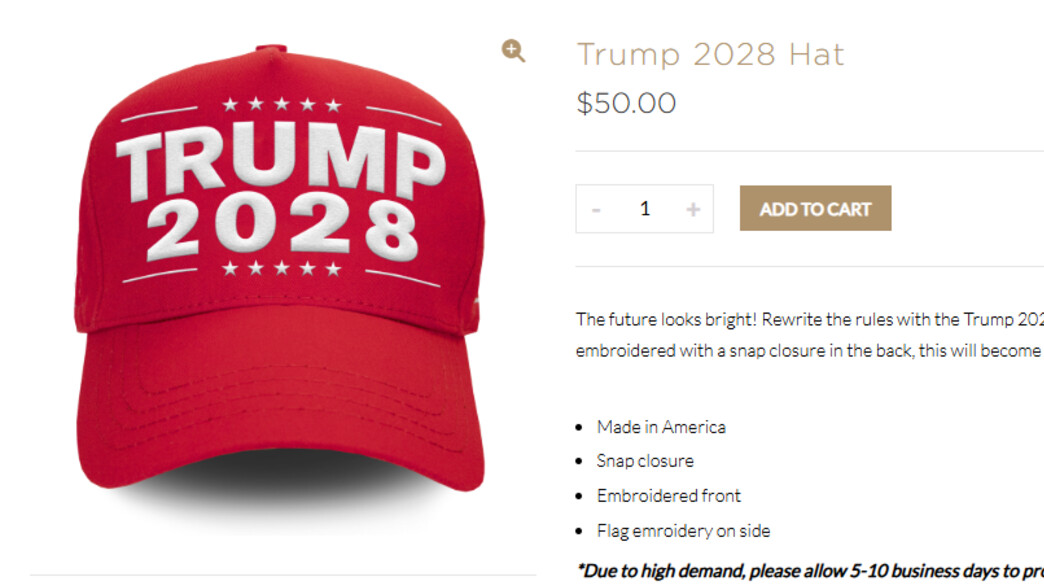Select the $50.00 price text
The image size is (1044, 587).
(x=626, y=104)
